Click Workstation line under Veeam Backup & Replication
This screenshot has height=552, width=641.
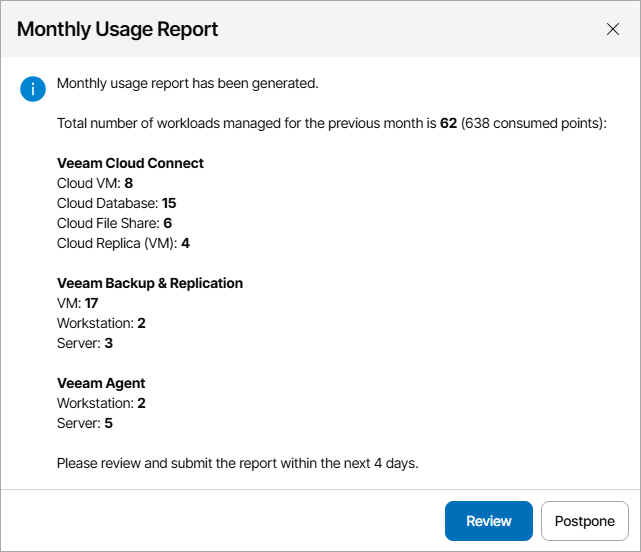click(101, 323)
